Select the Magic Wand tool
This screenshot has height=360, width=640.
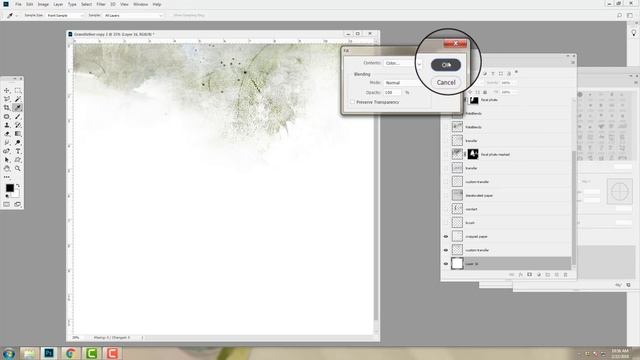18,99
